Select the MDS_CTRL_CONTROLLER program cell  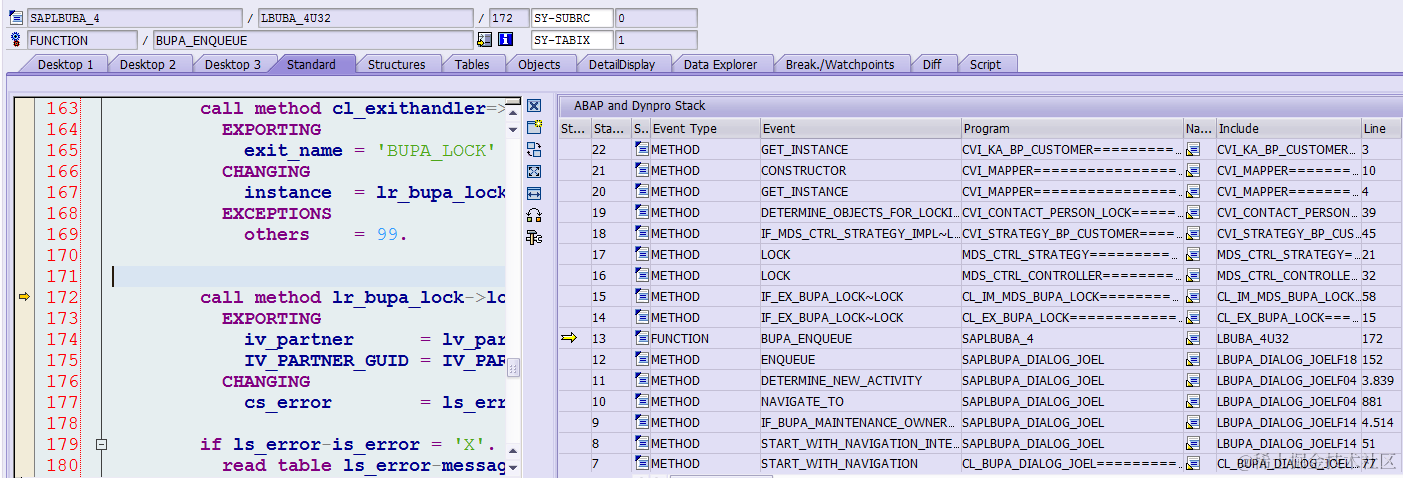1072,276
